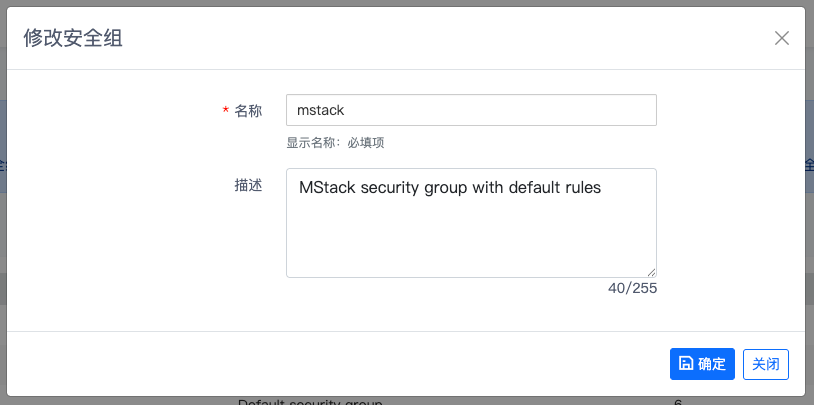Click the Default security group row behind dialog

point(310,402)
